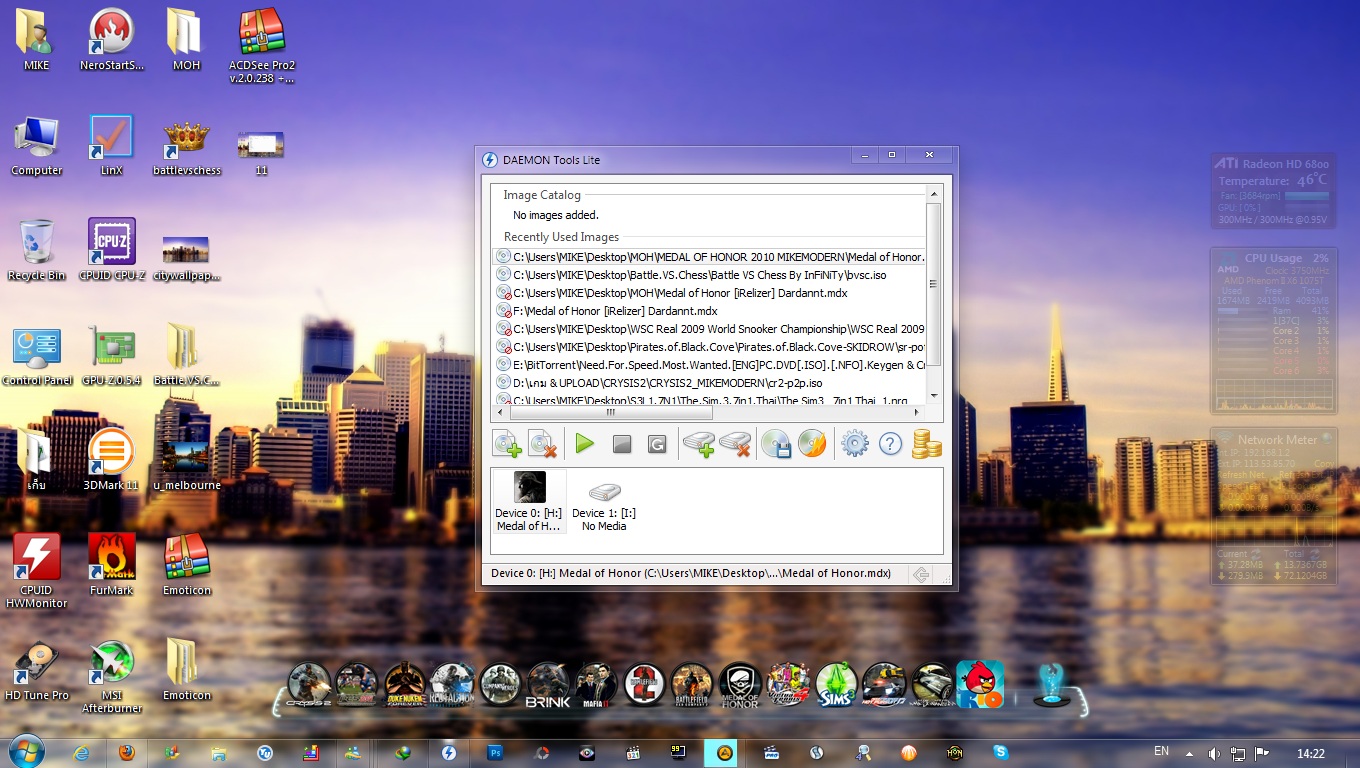Add a virtual drive with the drive-plus icon
This screenshot has width=1360, height=768.
click(x=698, y=443)
